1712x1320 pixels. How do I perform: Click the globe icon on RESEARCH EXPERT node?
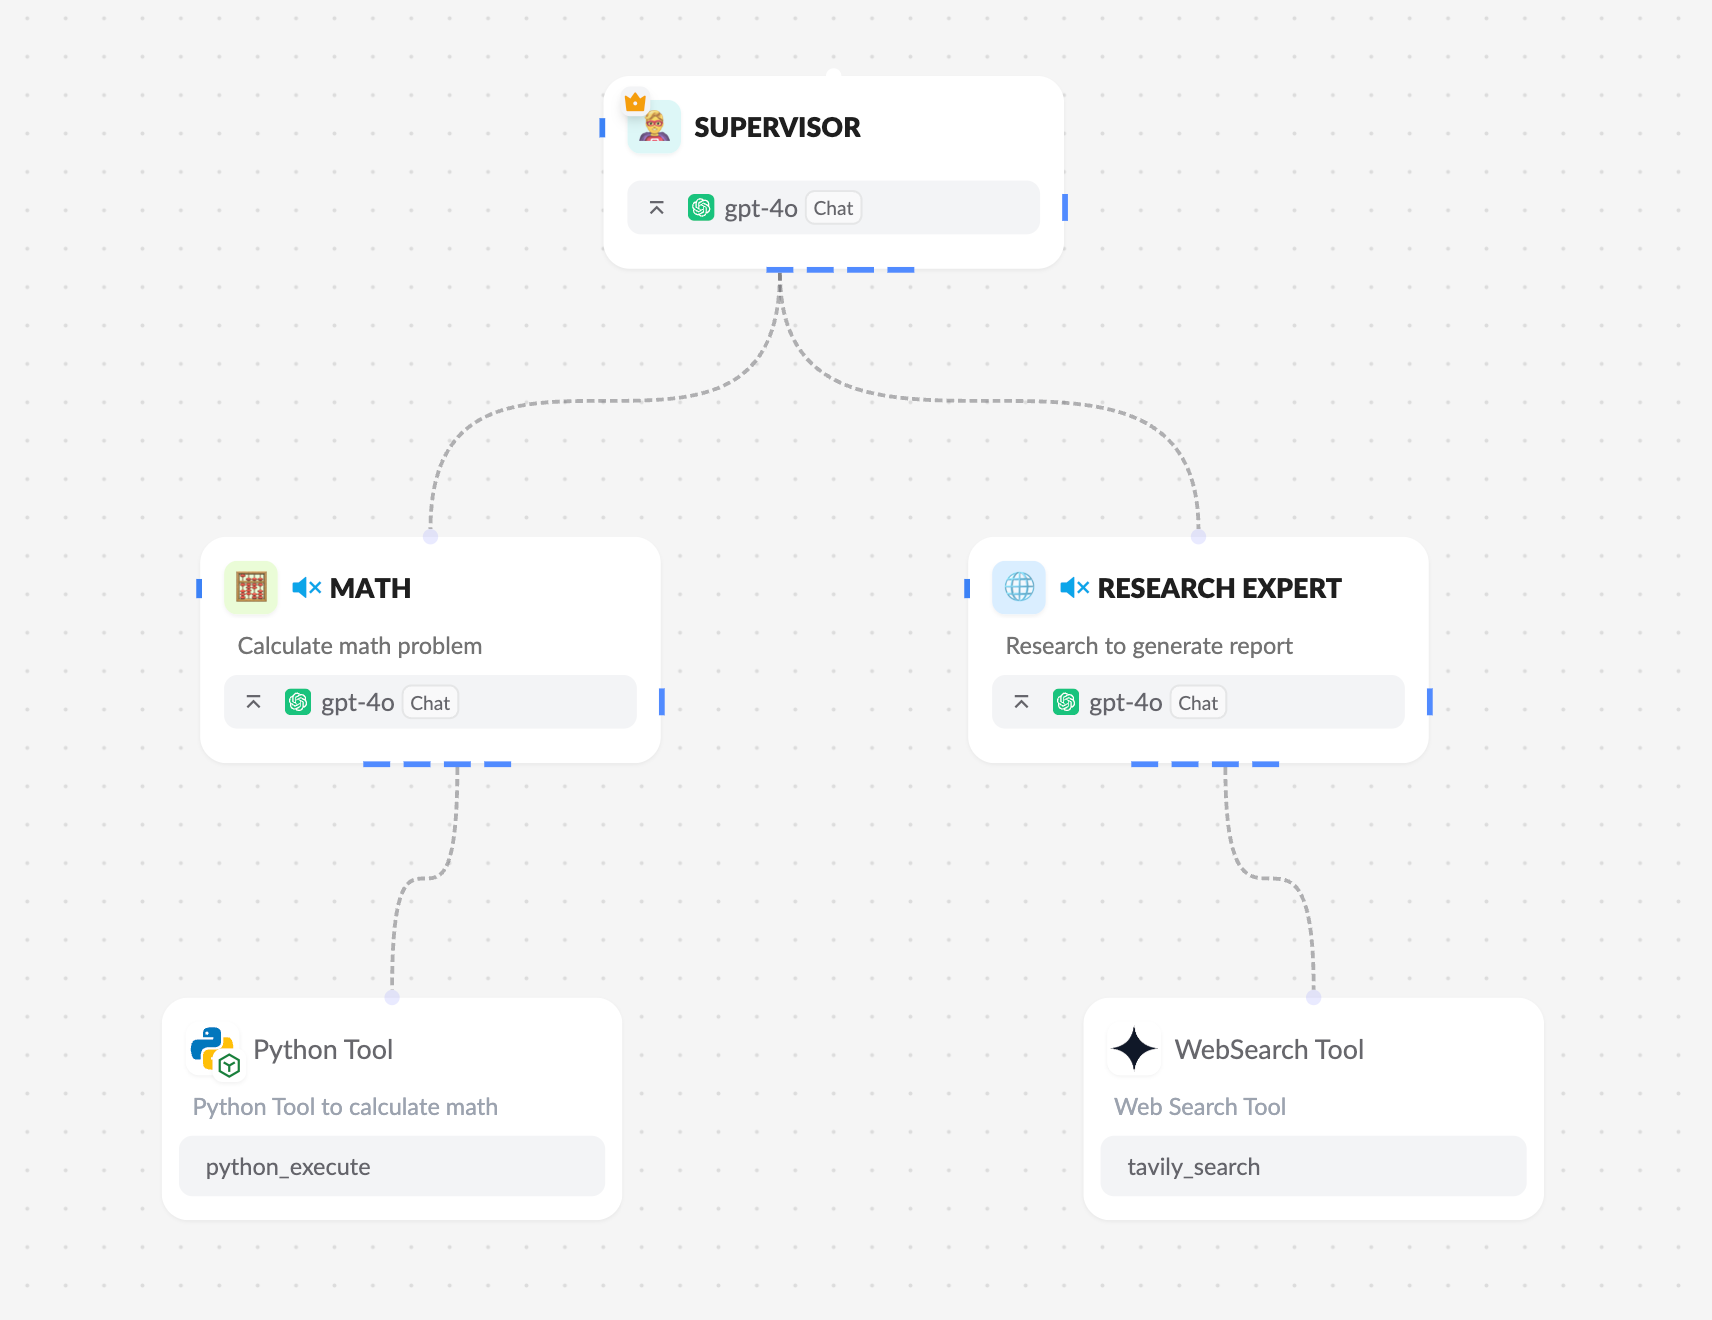point(1019,587)
